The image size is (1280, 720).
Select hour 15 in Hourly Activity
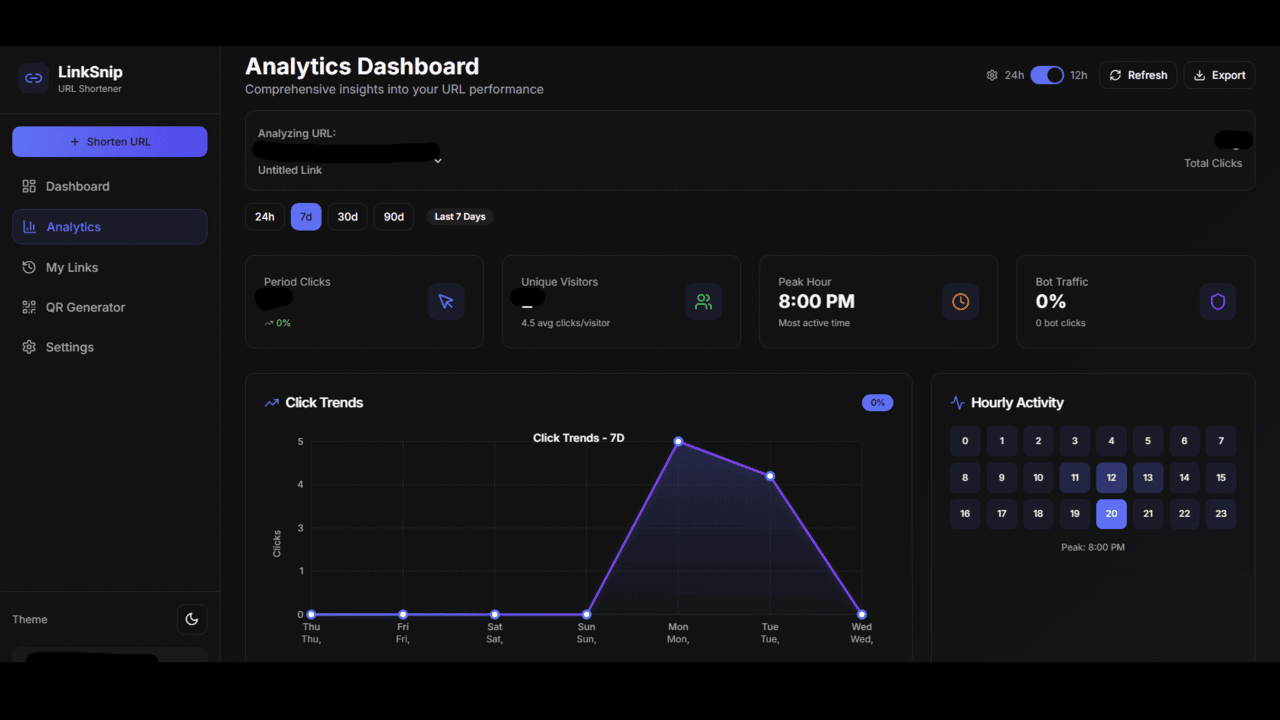click(1221, 478)
